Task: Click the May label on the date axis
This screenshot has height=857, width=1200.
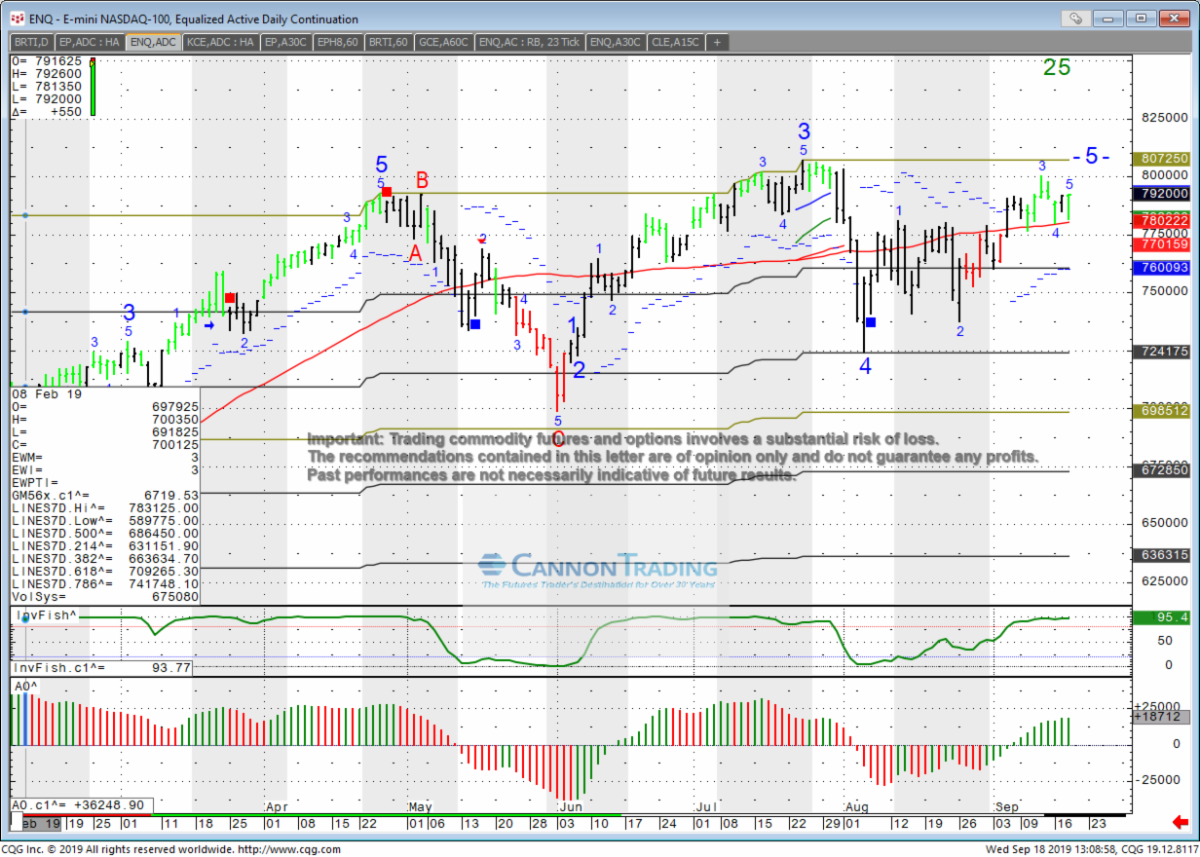Action: [420, 805]
